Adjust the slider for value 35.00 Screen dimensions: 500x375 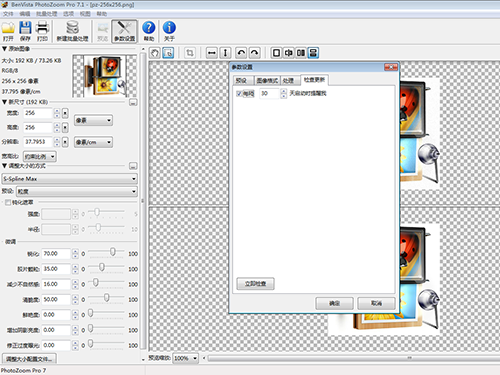pos(102,267)
